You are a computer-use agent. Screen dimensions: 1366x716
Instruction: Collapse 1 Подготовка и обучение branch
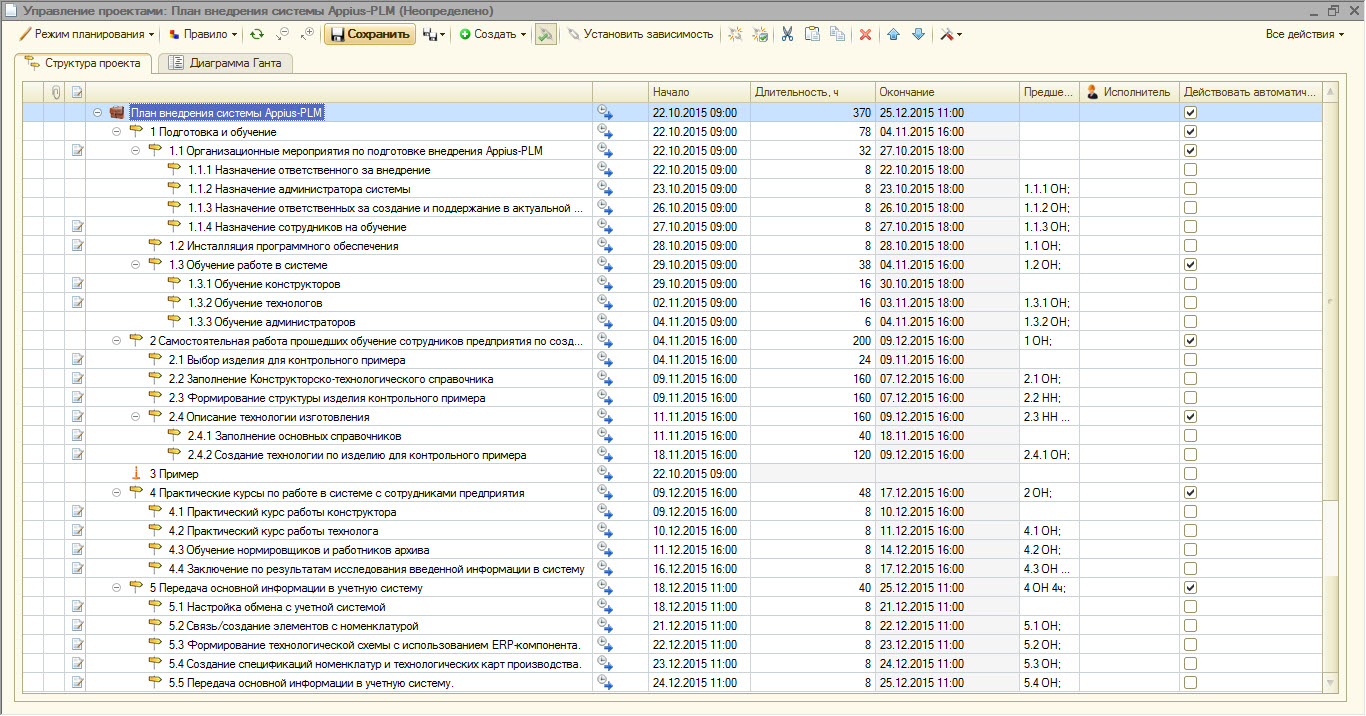[116, 132]
